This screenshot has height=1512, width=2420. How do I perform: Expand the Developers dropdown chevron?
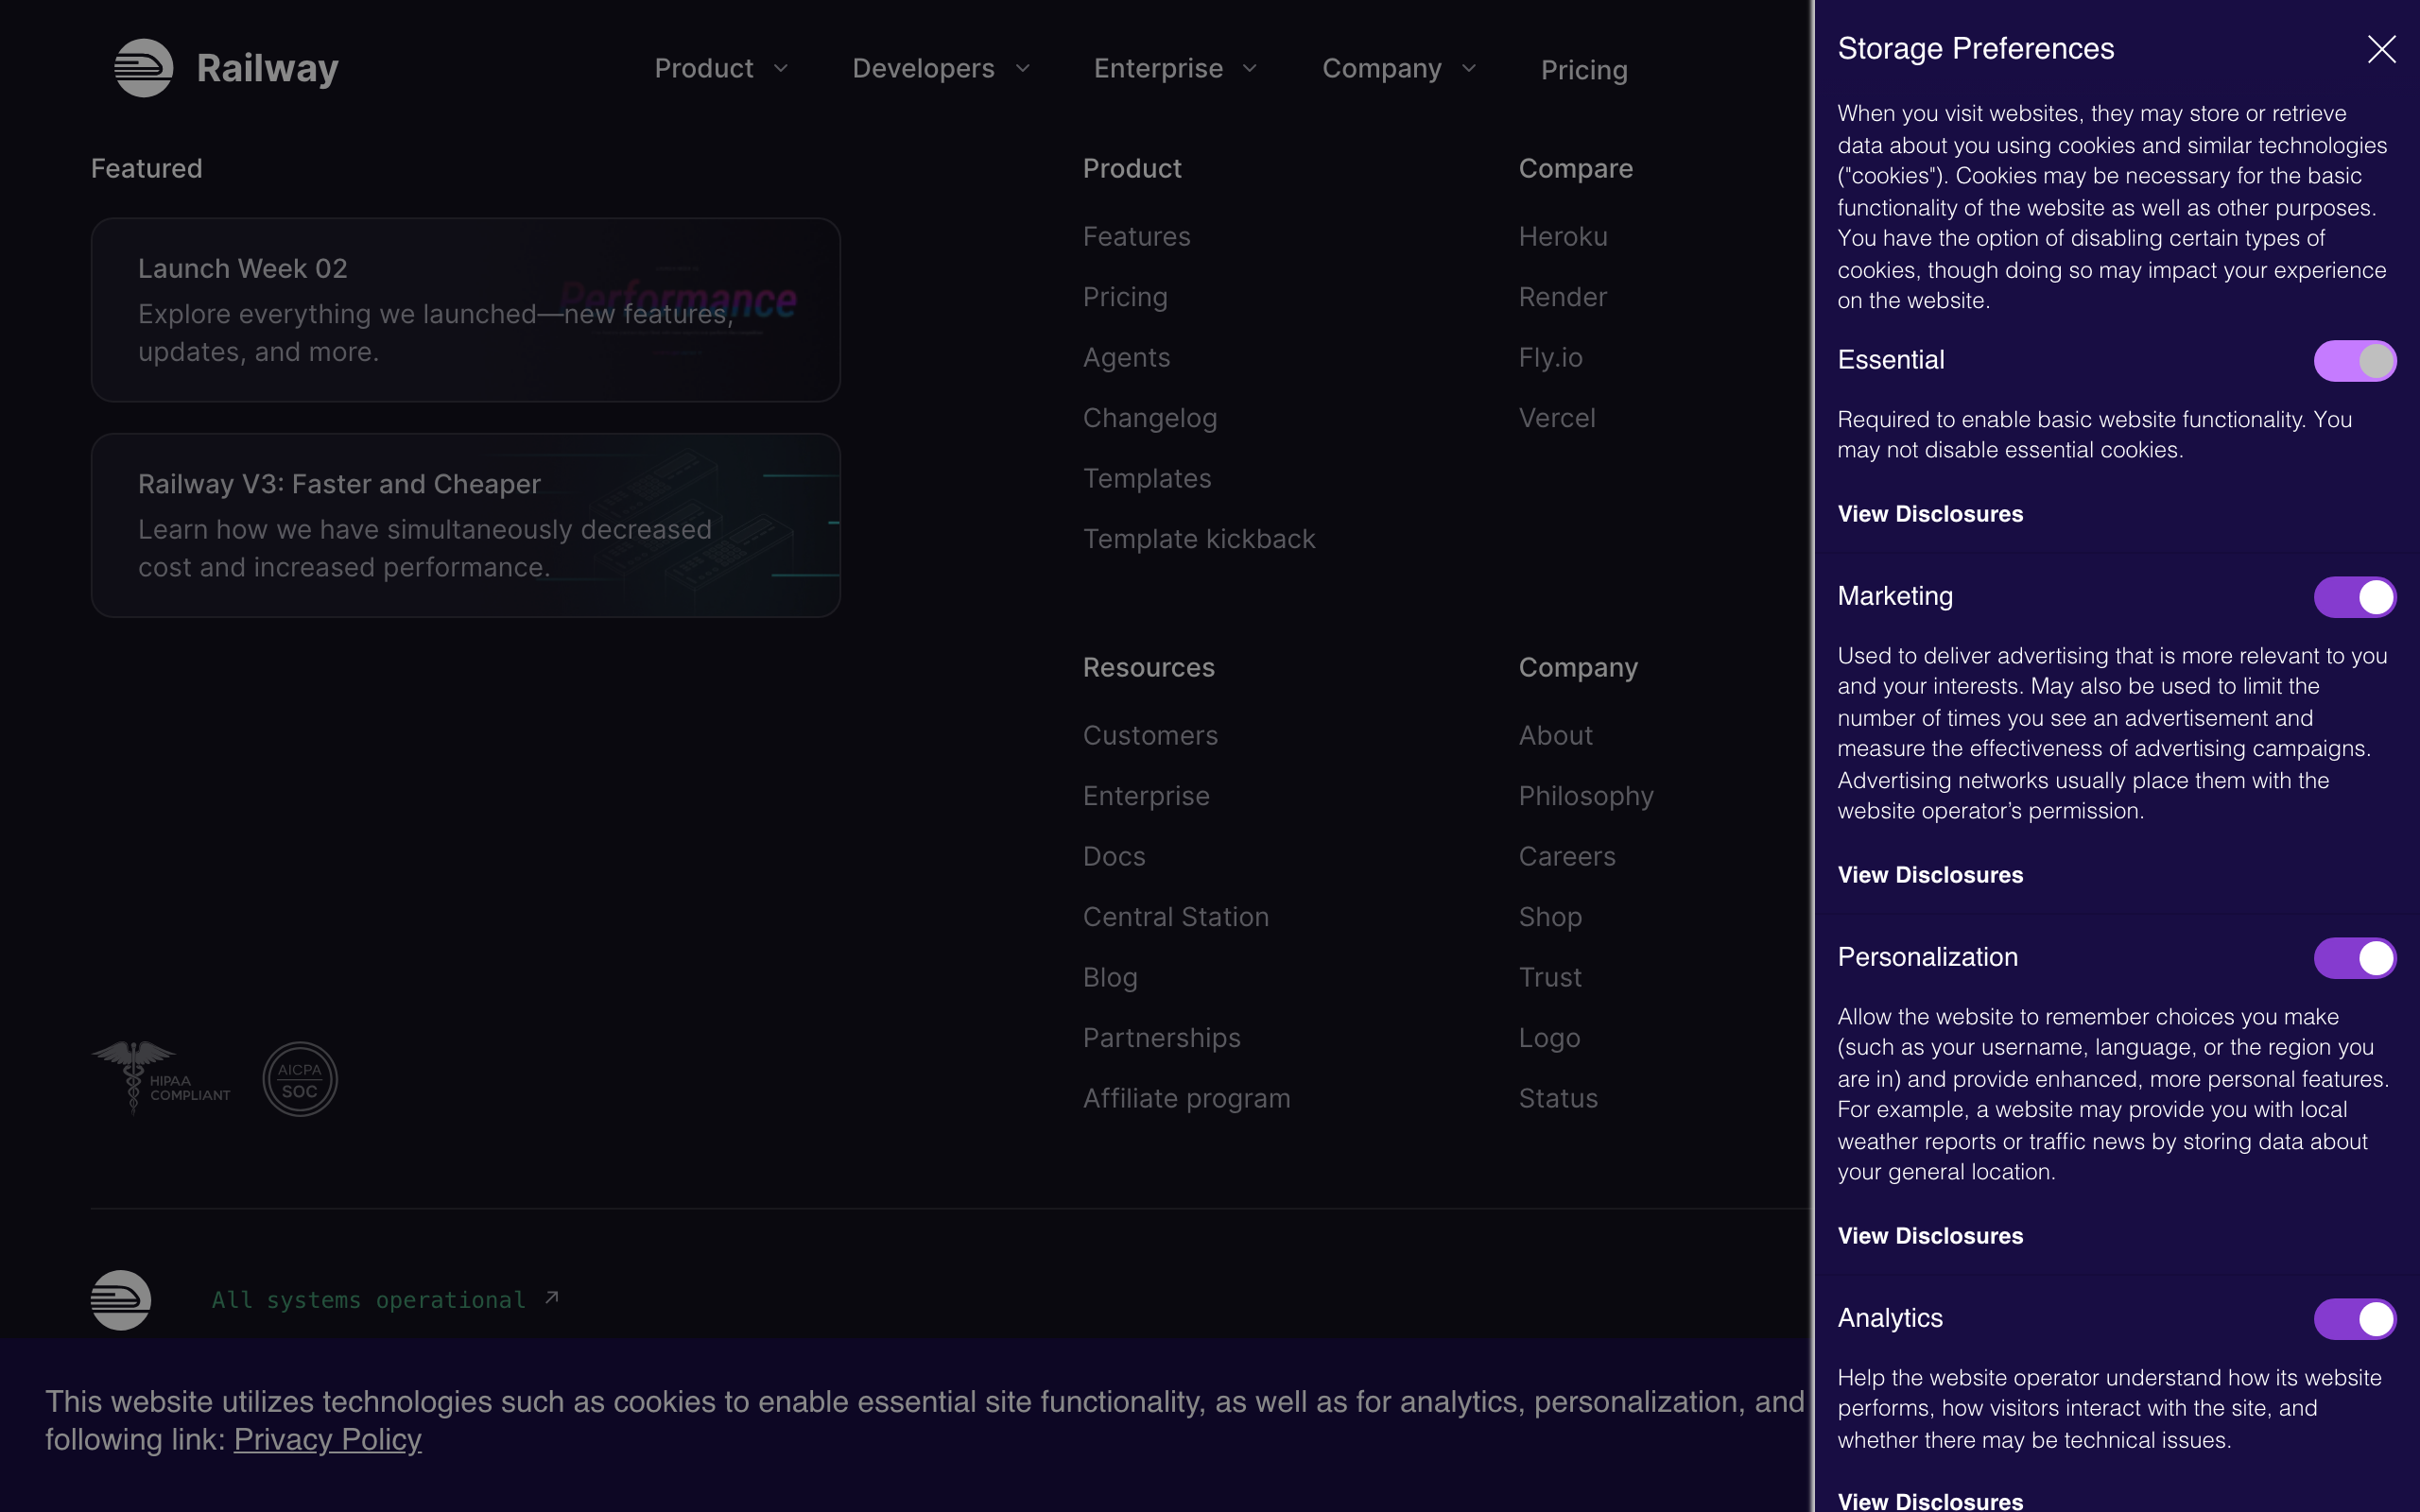click(x=1022, y=68)
